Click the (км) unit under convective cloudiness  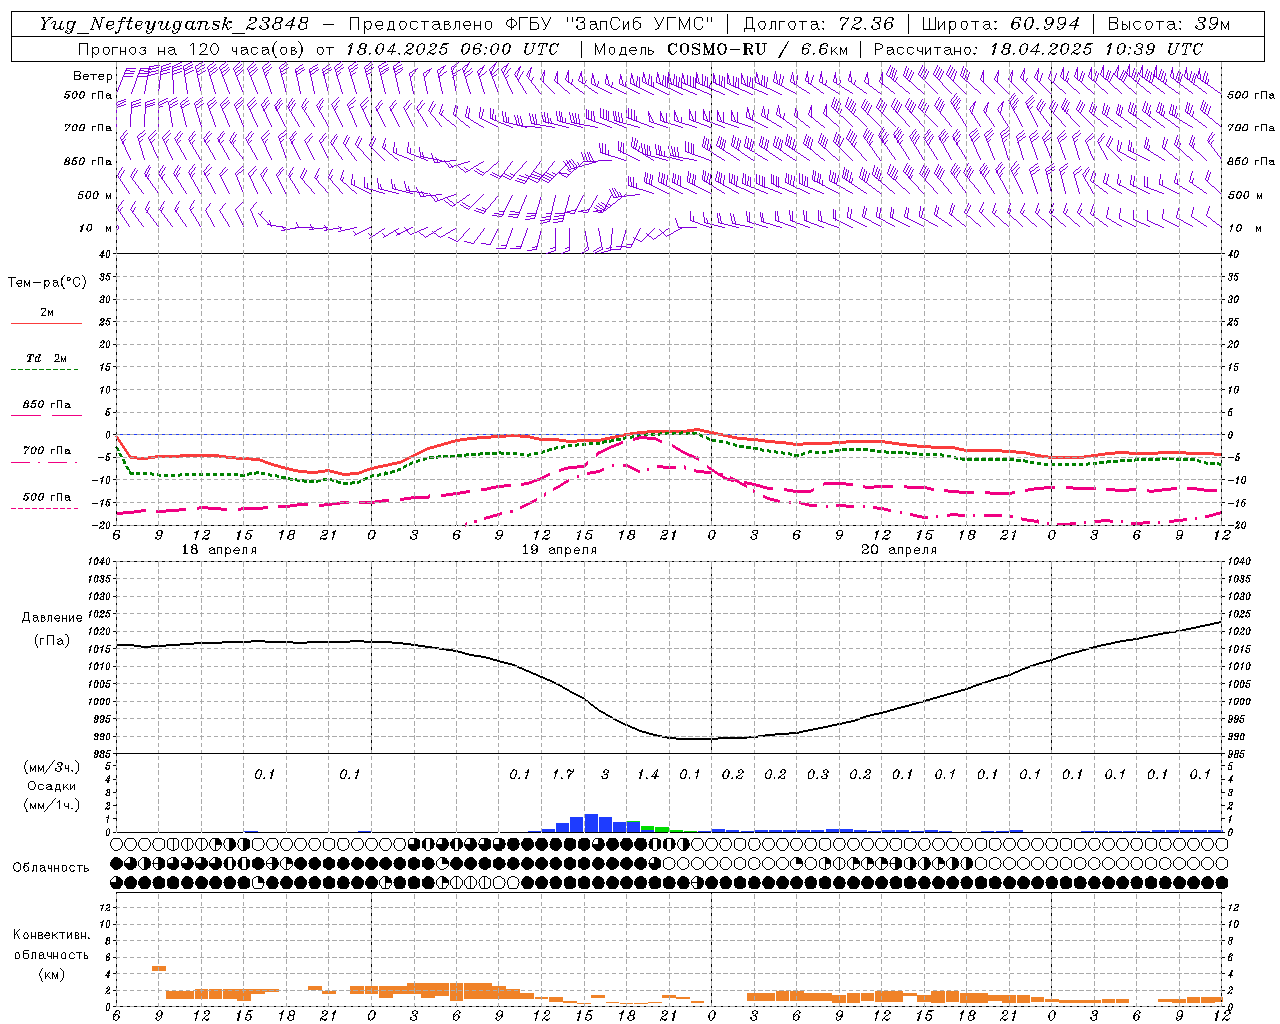pyautogui.click(x=51, y=974)
